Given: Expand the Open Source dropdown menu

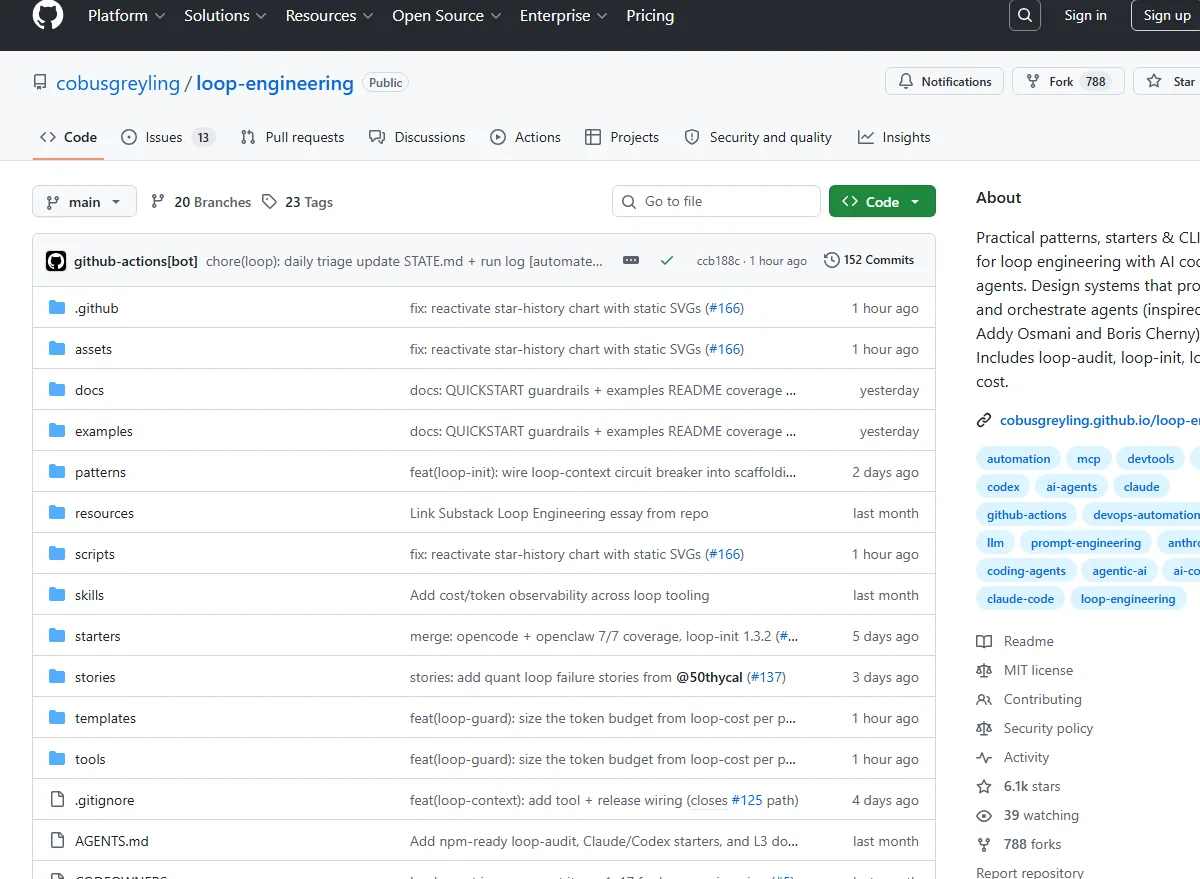Looking at the screenshot, I should 447,15.
